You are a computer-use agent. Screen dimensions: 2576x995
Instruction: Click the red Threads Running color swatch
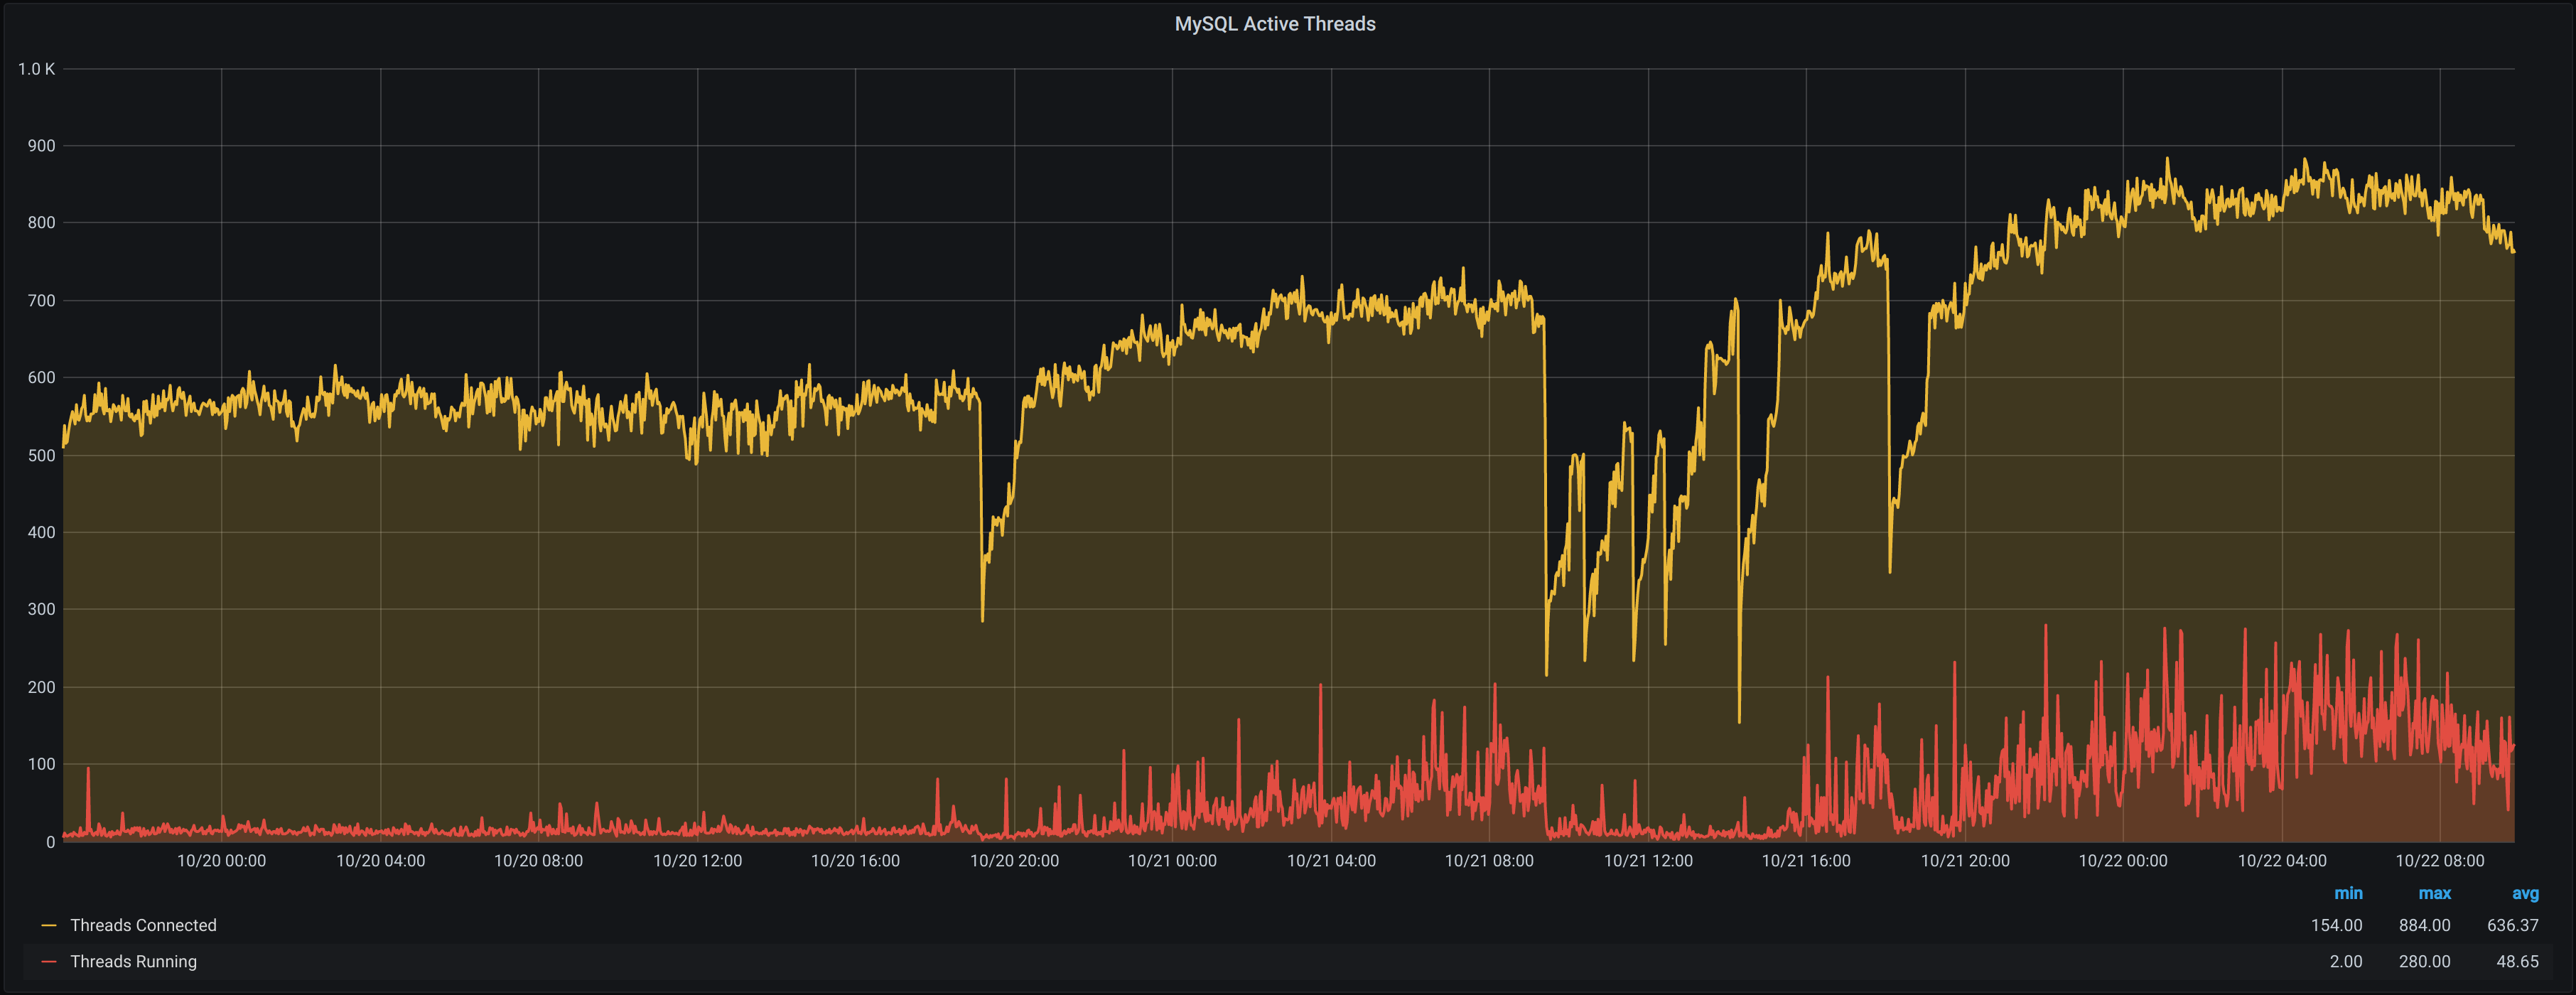pos(48,962)
